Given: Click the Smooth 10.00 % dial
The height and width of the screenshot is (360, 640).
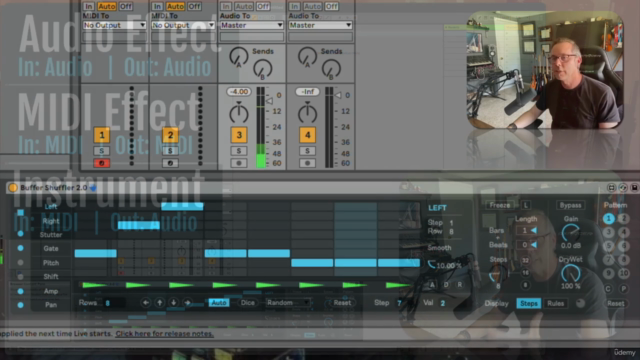Looking at the screenshot, I should tap(432, 265).
